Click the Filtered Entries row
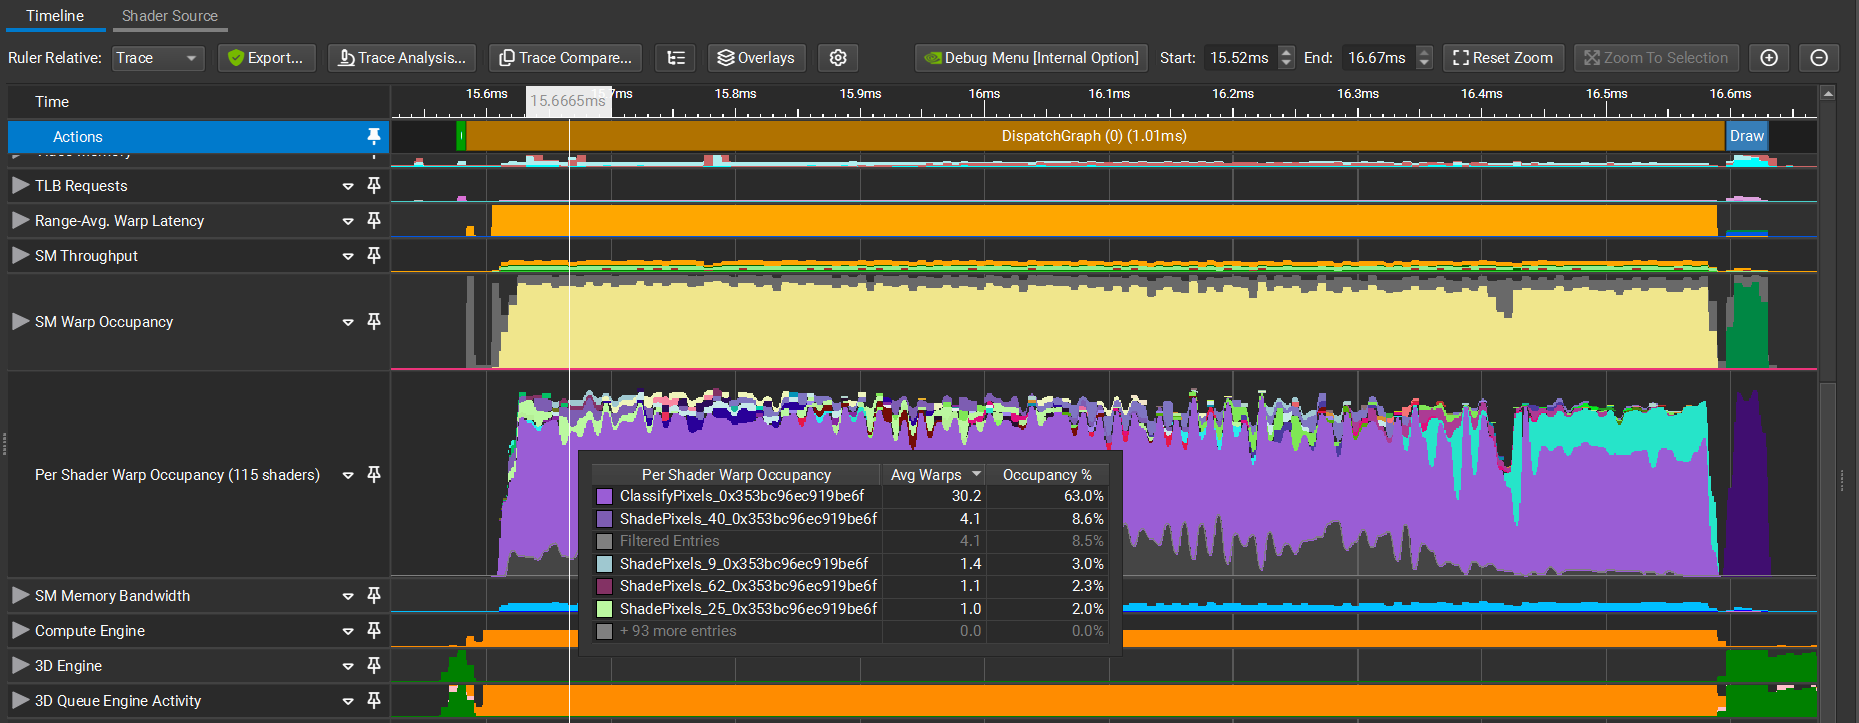The height and width of the screenshot is (723, 1859). 850,541
